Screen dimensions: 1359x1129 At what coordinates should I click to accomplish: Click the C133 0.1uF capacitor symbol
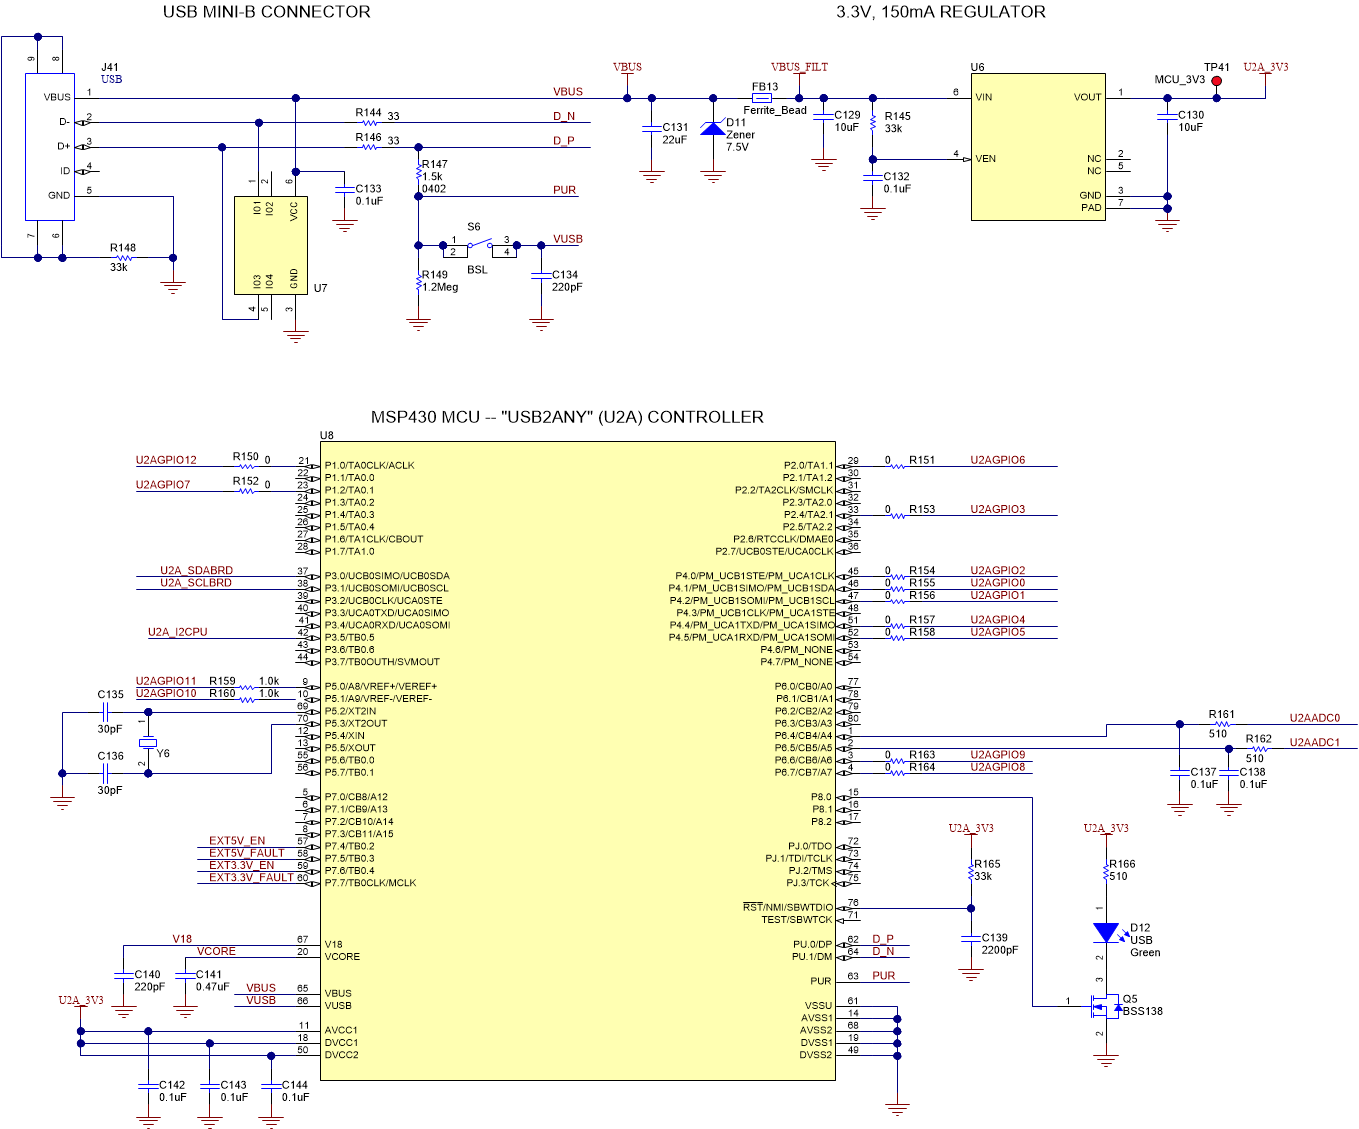click(x=344, y=190)
